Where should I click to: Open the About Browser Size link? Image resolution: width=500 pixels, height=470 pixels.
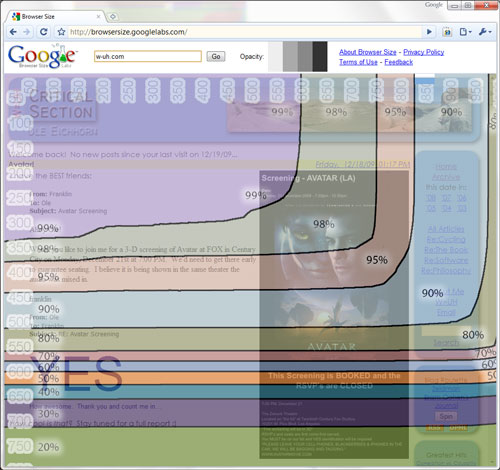click(368, 52)
